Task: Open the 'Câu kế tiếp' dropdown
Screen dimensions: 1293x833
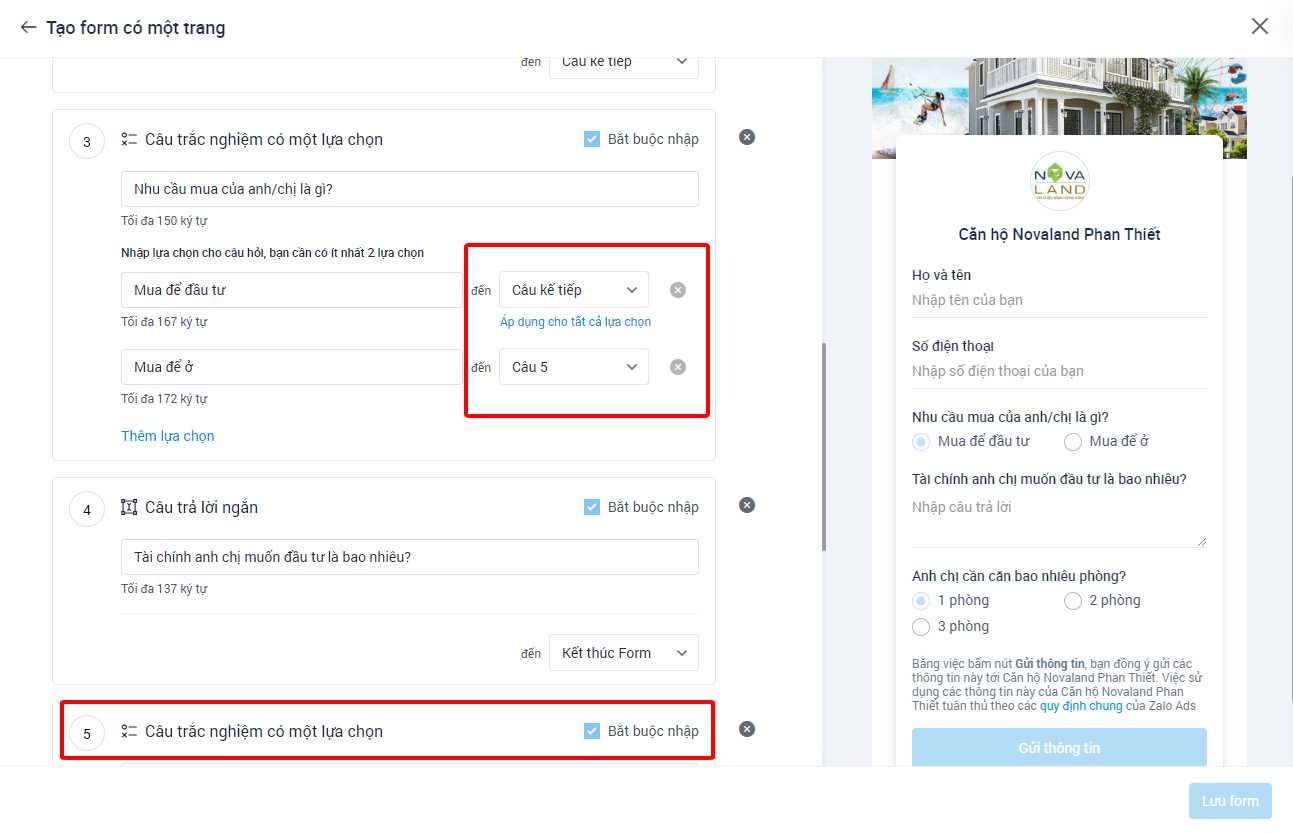Action: coord(573,289)
